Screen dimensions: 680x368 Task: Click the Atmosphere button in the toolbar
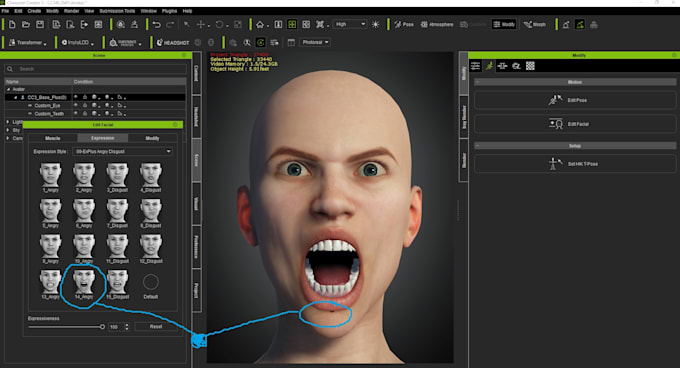point(437,24)
